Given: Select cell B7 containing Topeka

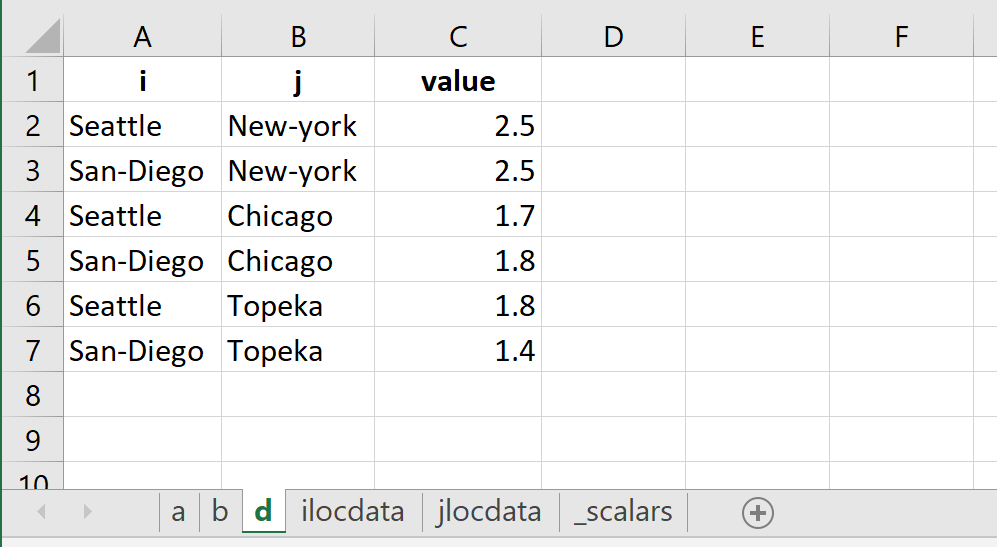Looking at the screenshot, I should [298, 350].
